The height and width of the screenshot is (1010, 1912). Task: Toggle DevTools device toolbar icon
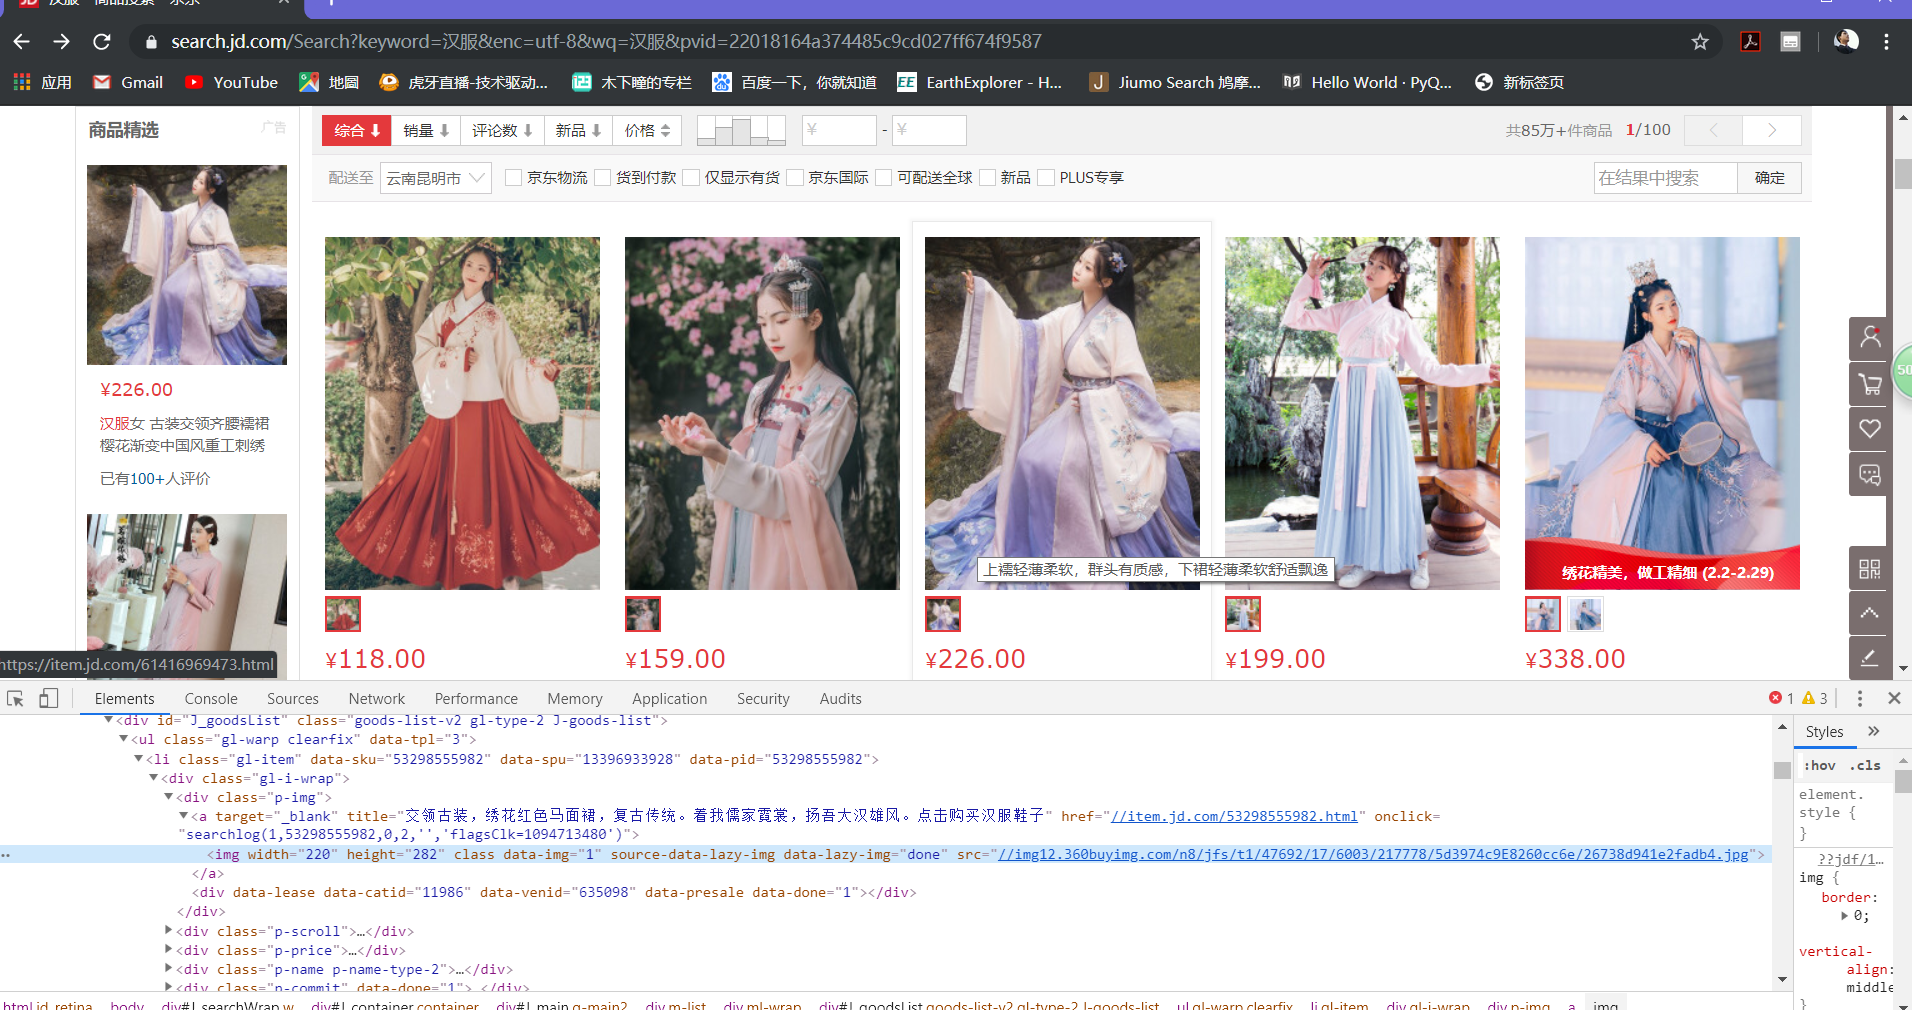point(48,698)
